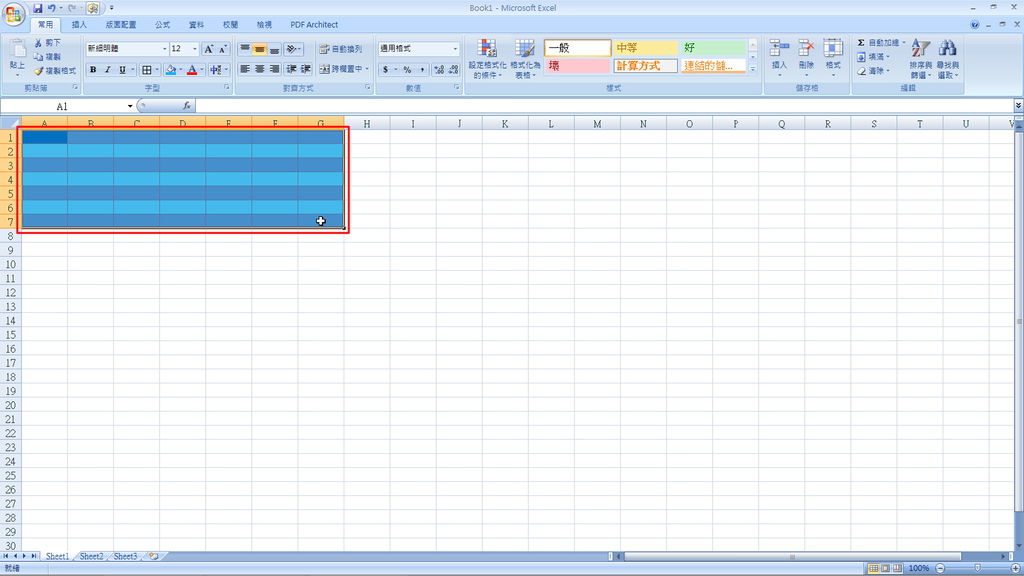
Task: Open Find & Select binoculars (尋找與選取)
Action: click(948, 59)
